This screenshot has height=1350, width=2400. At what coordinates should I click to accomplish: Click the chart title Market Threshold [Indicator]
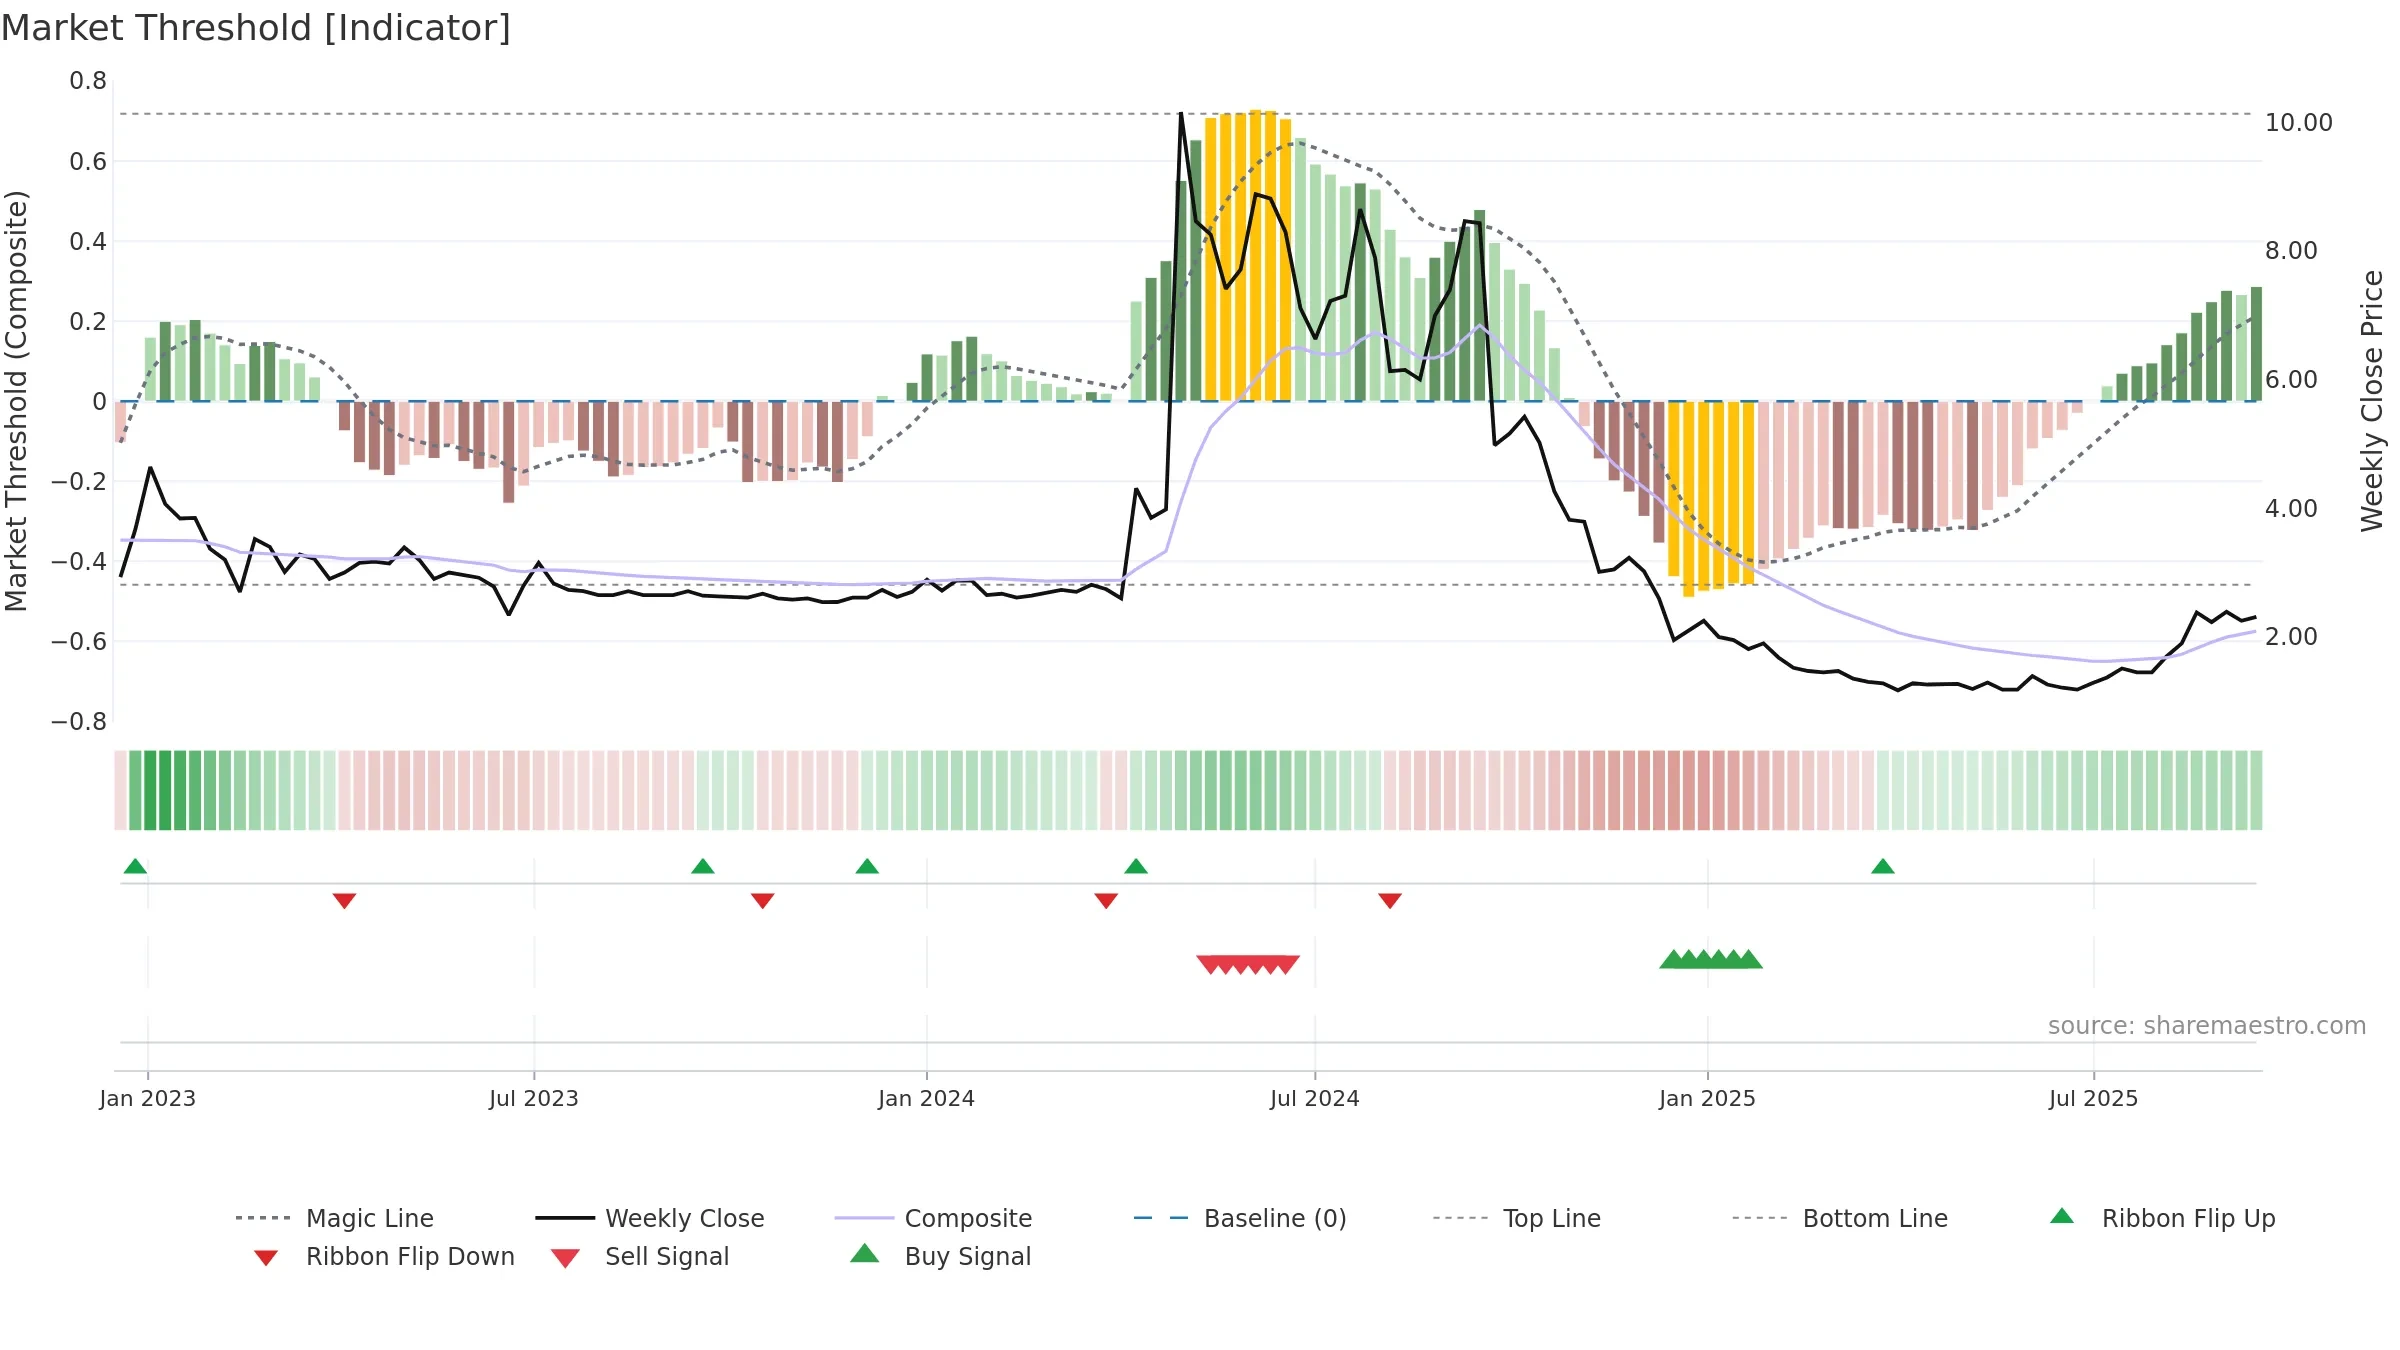pyautogui.click(x=256, y=28)
